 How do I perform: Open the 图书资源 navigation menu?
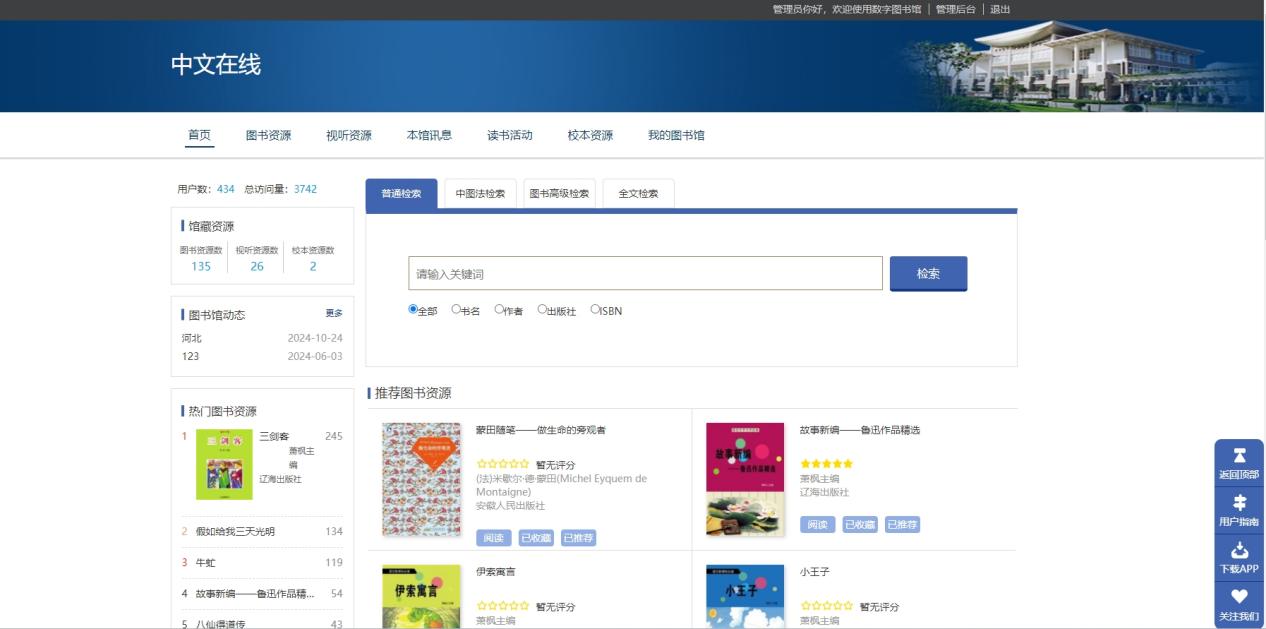click(268, 136)
